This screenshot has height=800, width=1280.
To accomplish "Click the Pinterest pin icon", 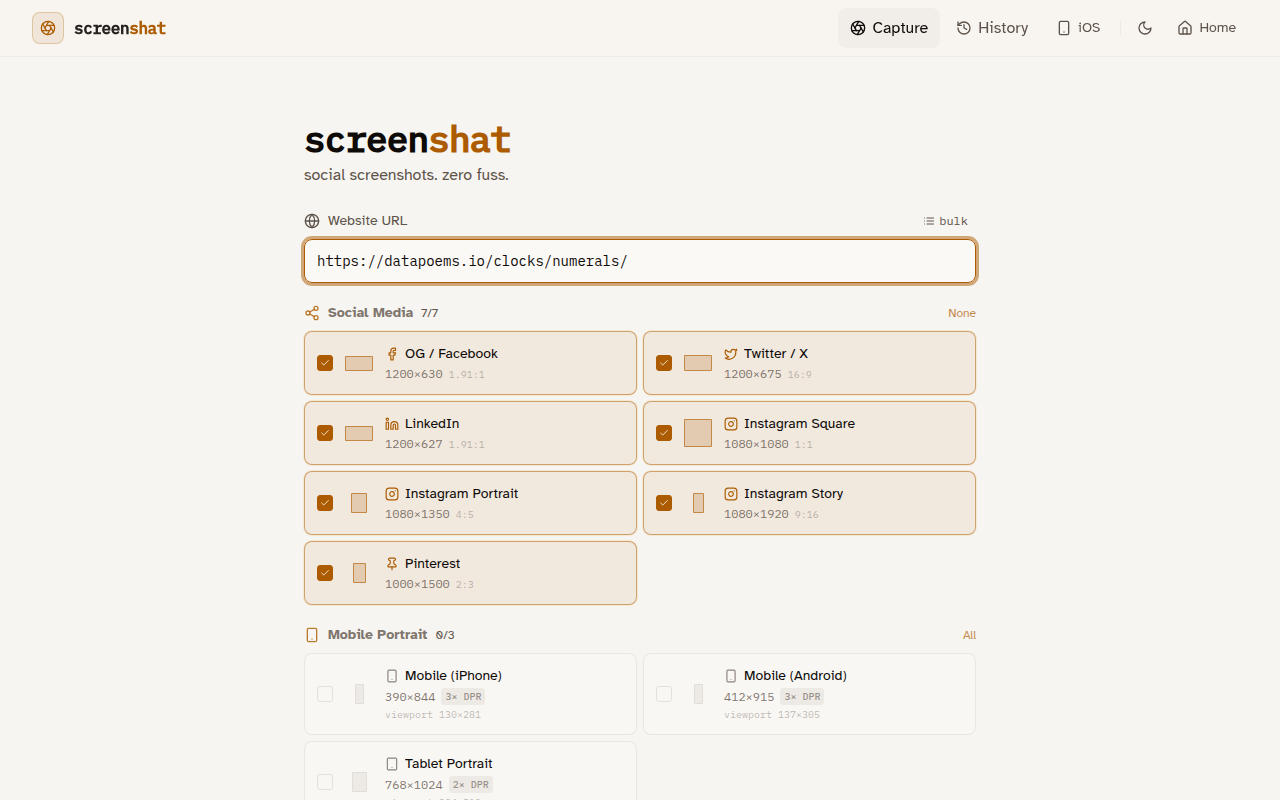I will coord(392,564).
